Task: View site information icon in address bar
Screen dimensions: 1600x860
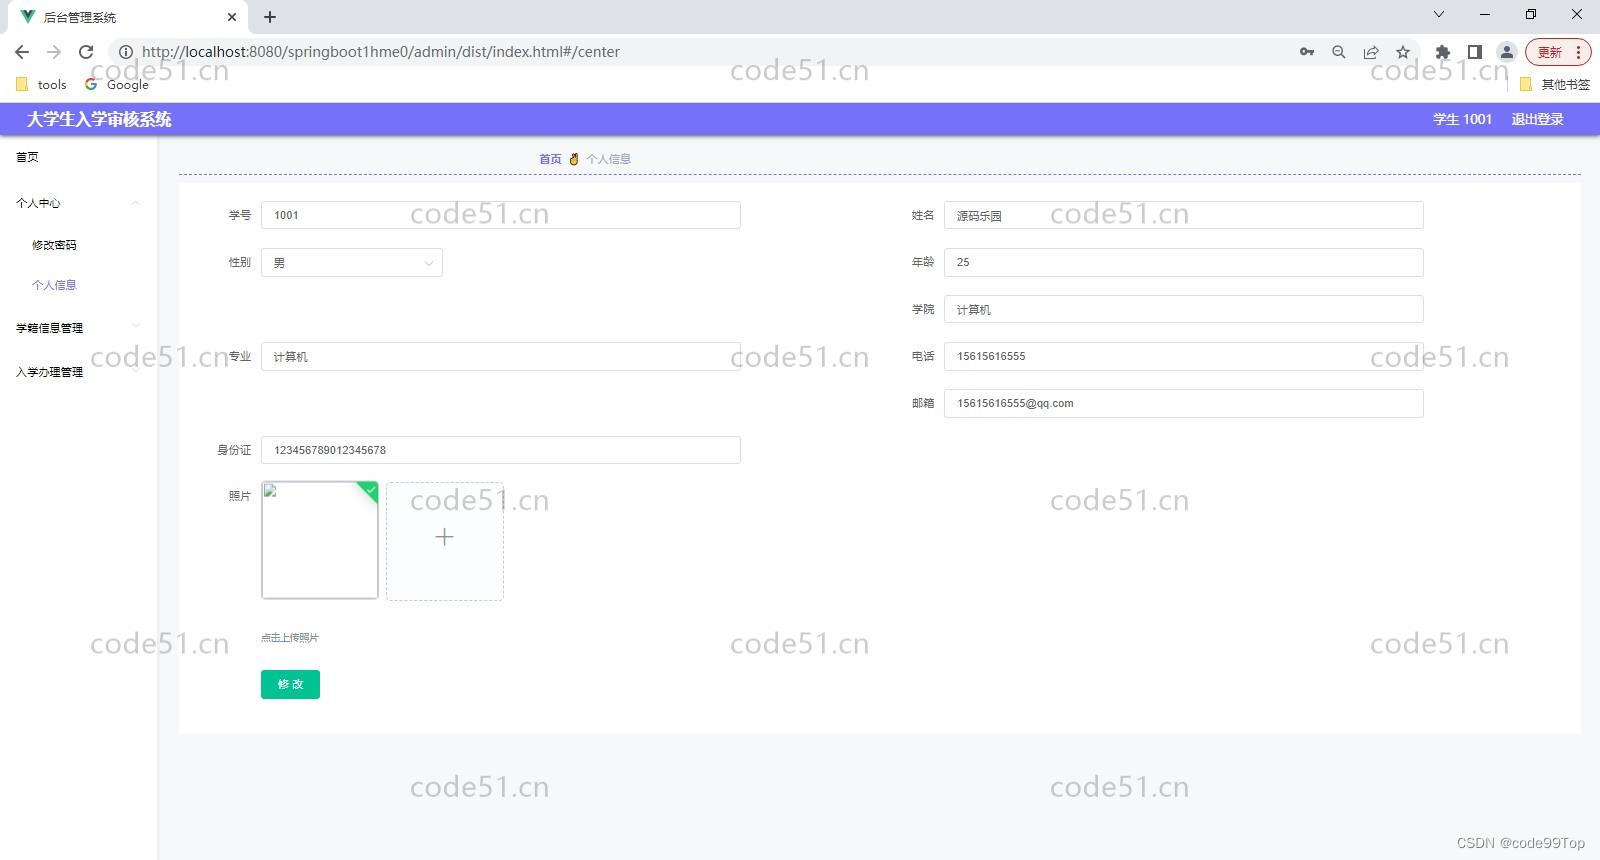Action: point(126,52)
